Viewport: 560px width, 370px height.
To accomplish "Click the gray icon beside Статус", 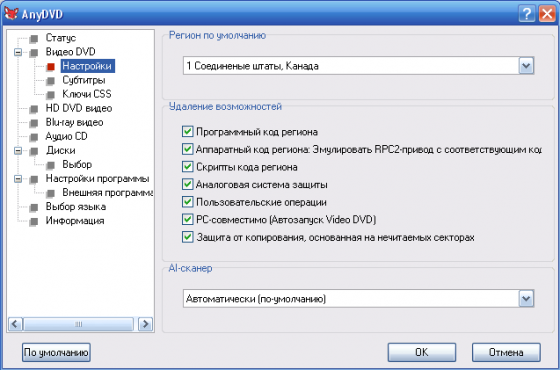I will click(x=34, y=38).
